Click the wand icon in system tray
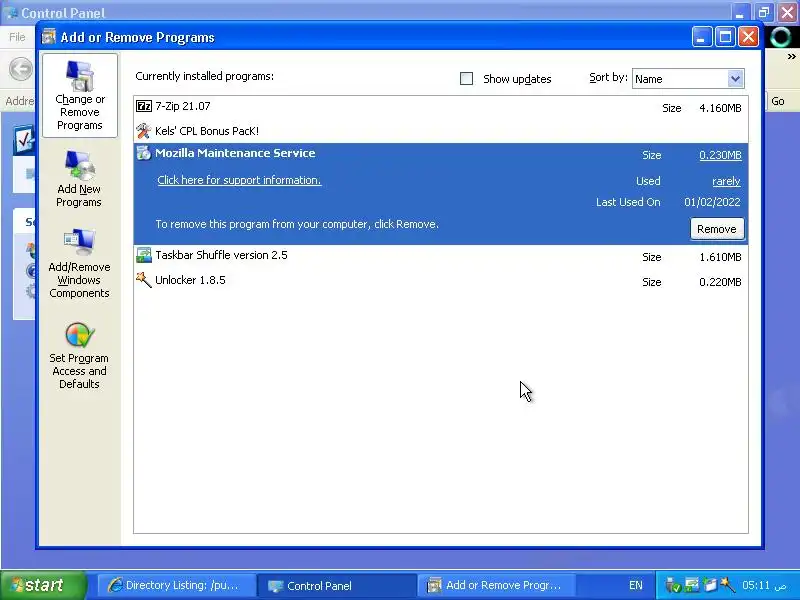The height and width of the screenshot is (600, 800). pyautogui.click(x=727, y=585)
